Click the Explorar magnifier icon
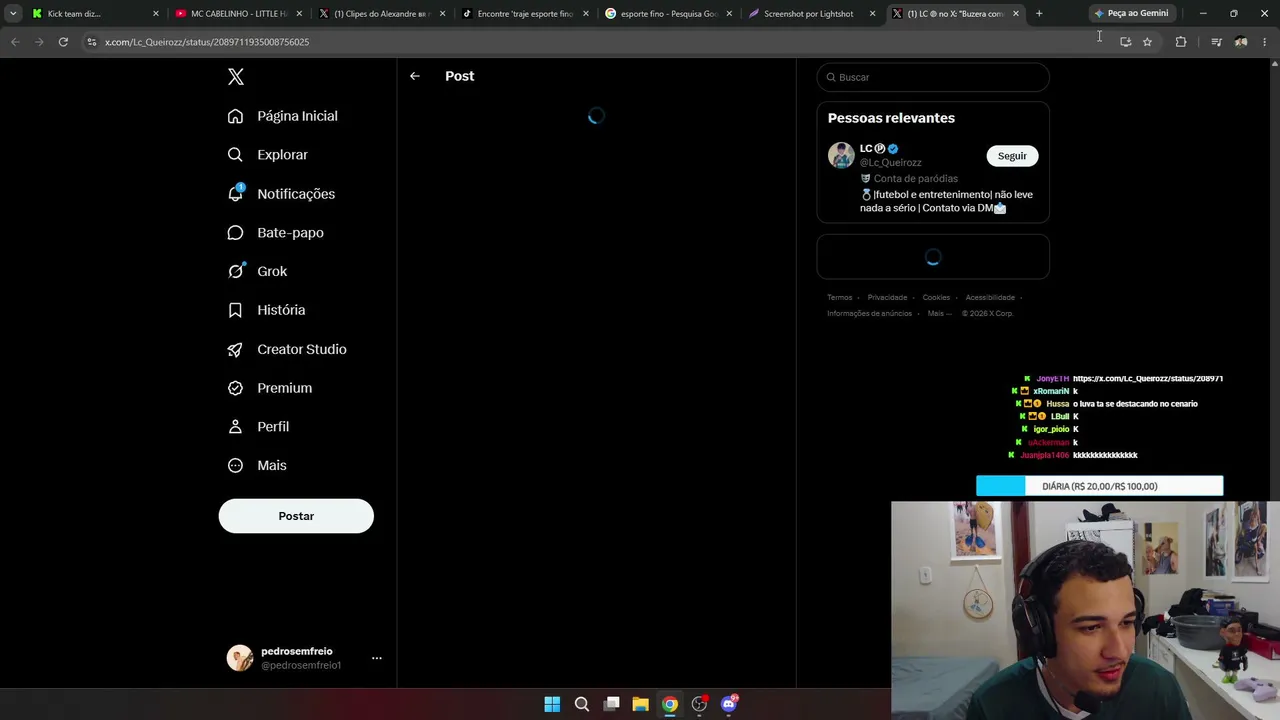Viewport: 1280px width, 720px height. (x=235, y=155)
